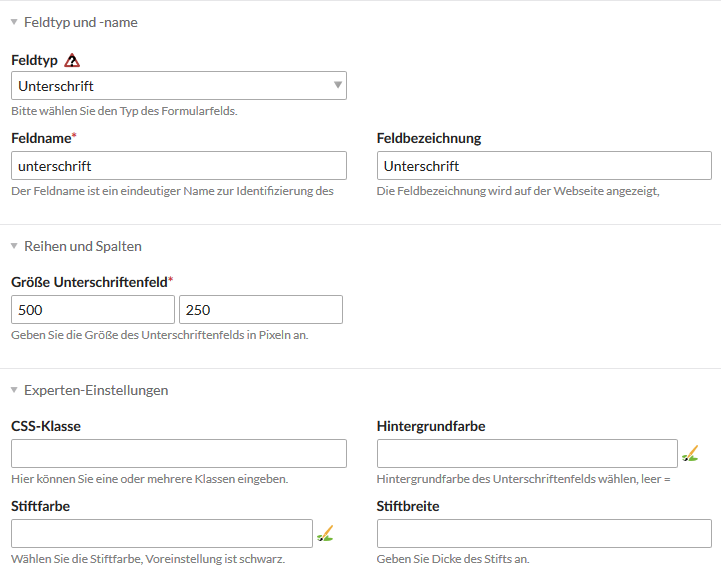Click the Feldtyp und -name legend text
Viewport: 721px width, 578px height.
tap(81, 22)
